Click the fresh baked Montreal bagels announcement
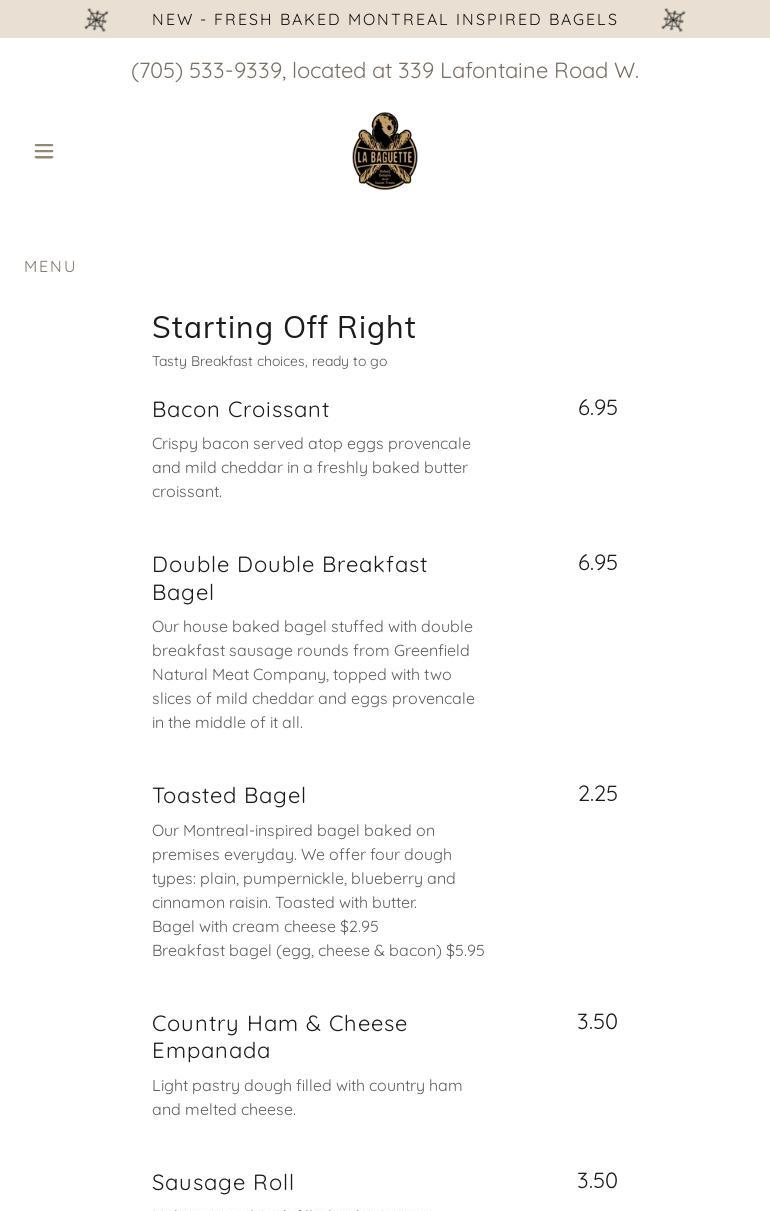The height and width of the screenshot is (1211, 770). [x=385, y=20]
